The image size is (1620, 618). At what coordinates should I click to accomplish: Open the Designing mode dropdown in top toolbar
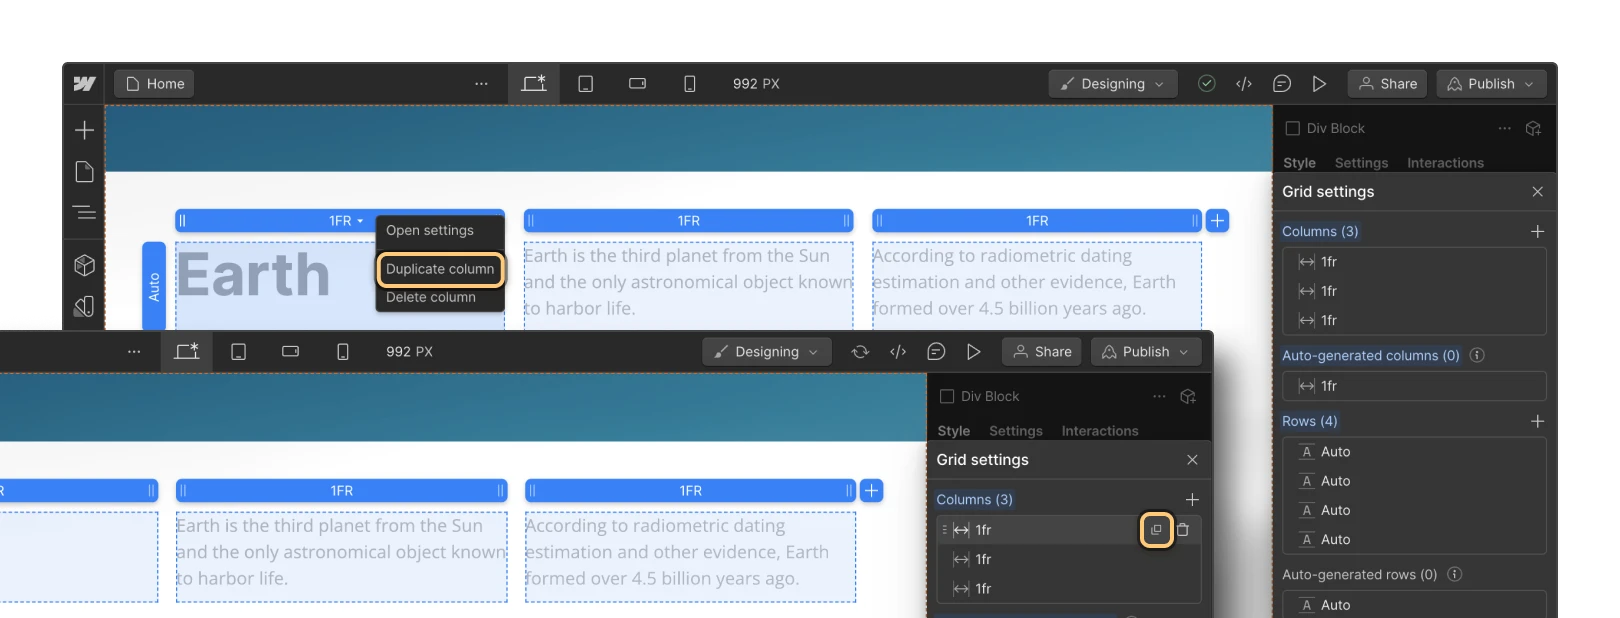pos(1112,84)
